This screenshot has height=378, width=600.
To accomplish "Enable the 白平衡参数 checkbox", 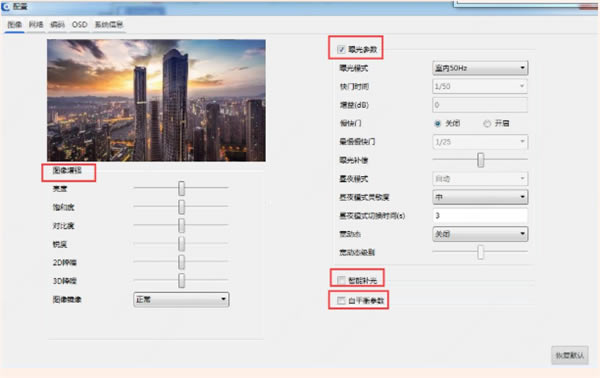I will coord(341,301).
